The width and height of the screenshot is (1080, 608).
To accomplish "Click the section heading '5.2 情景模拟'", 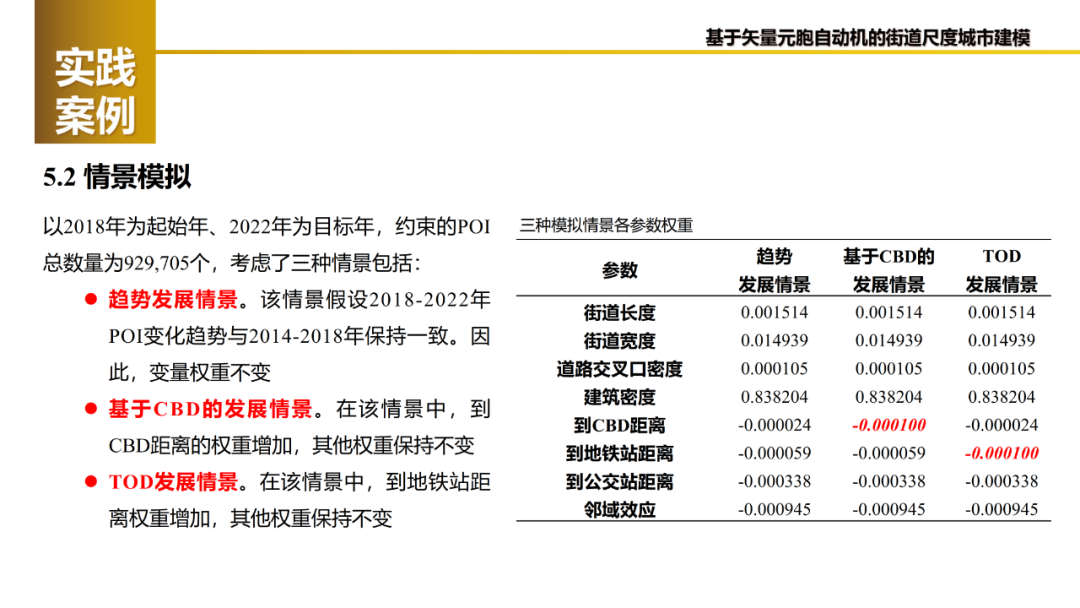I will click(x=116, y=177).
